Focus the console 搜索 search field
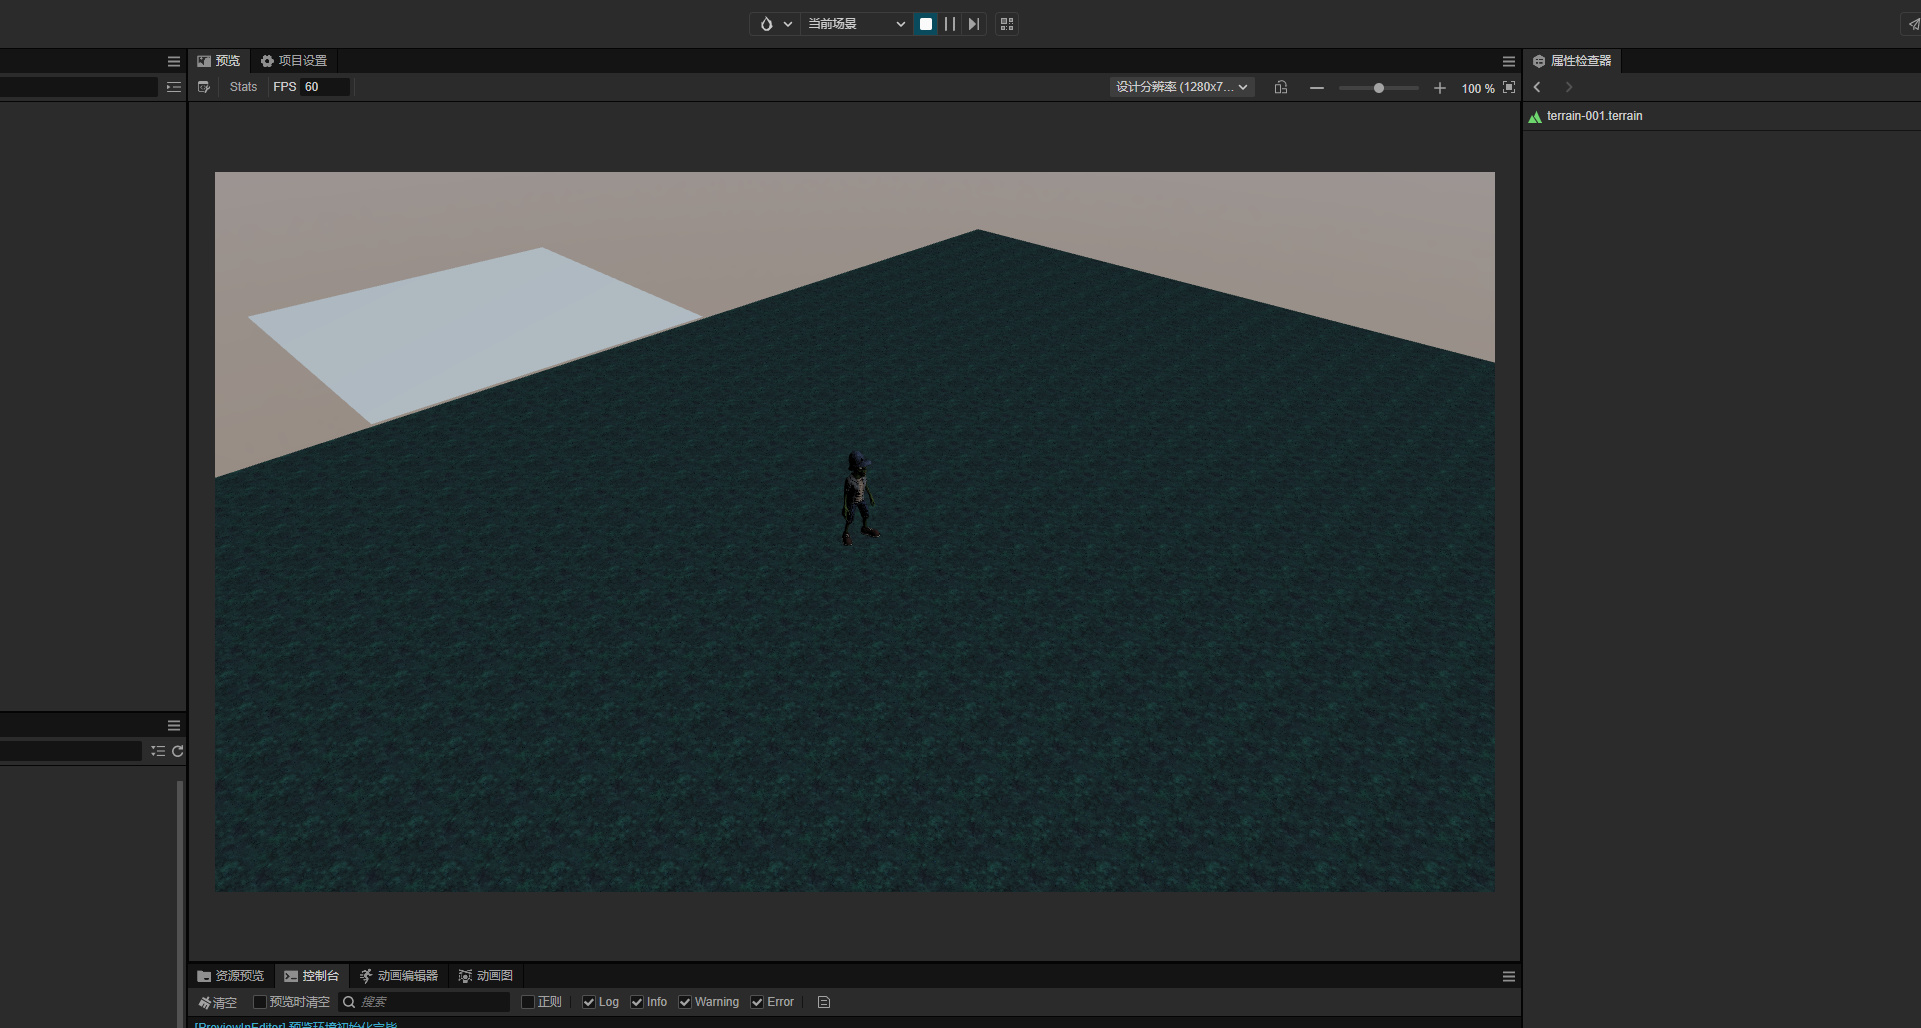Screen dimensions: 1921x1028 [425, 1002]
